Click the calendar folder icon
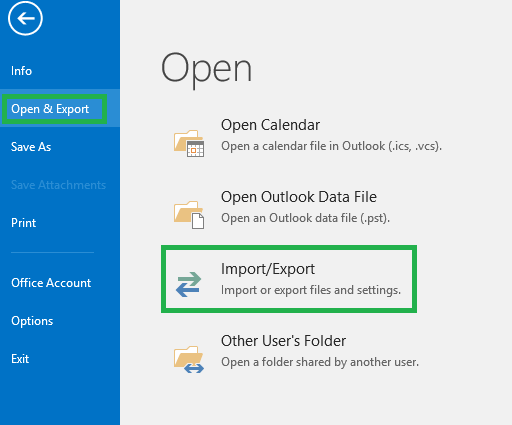Image resolution: width=512 pixels, height=425 pixels. 189,143
